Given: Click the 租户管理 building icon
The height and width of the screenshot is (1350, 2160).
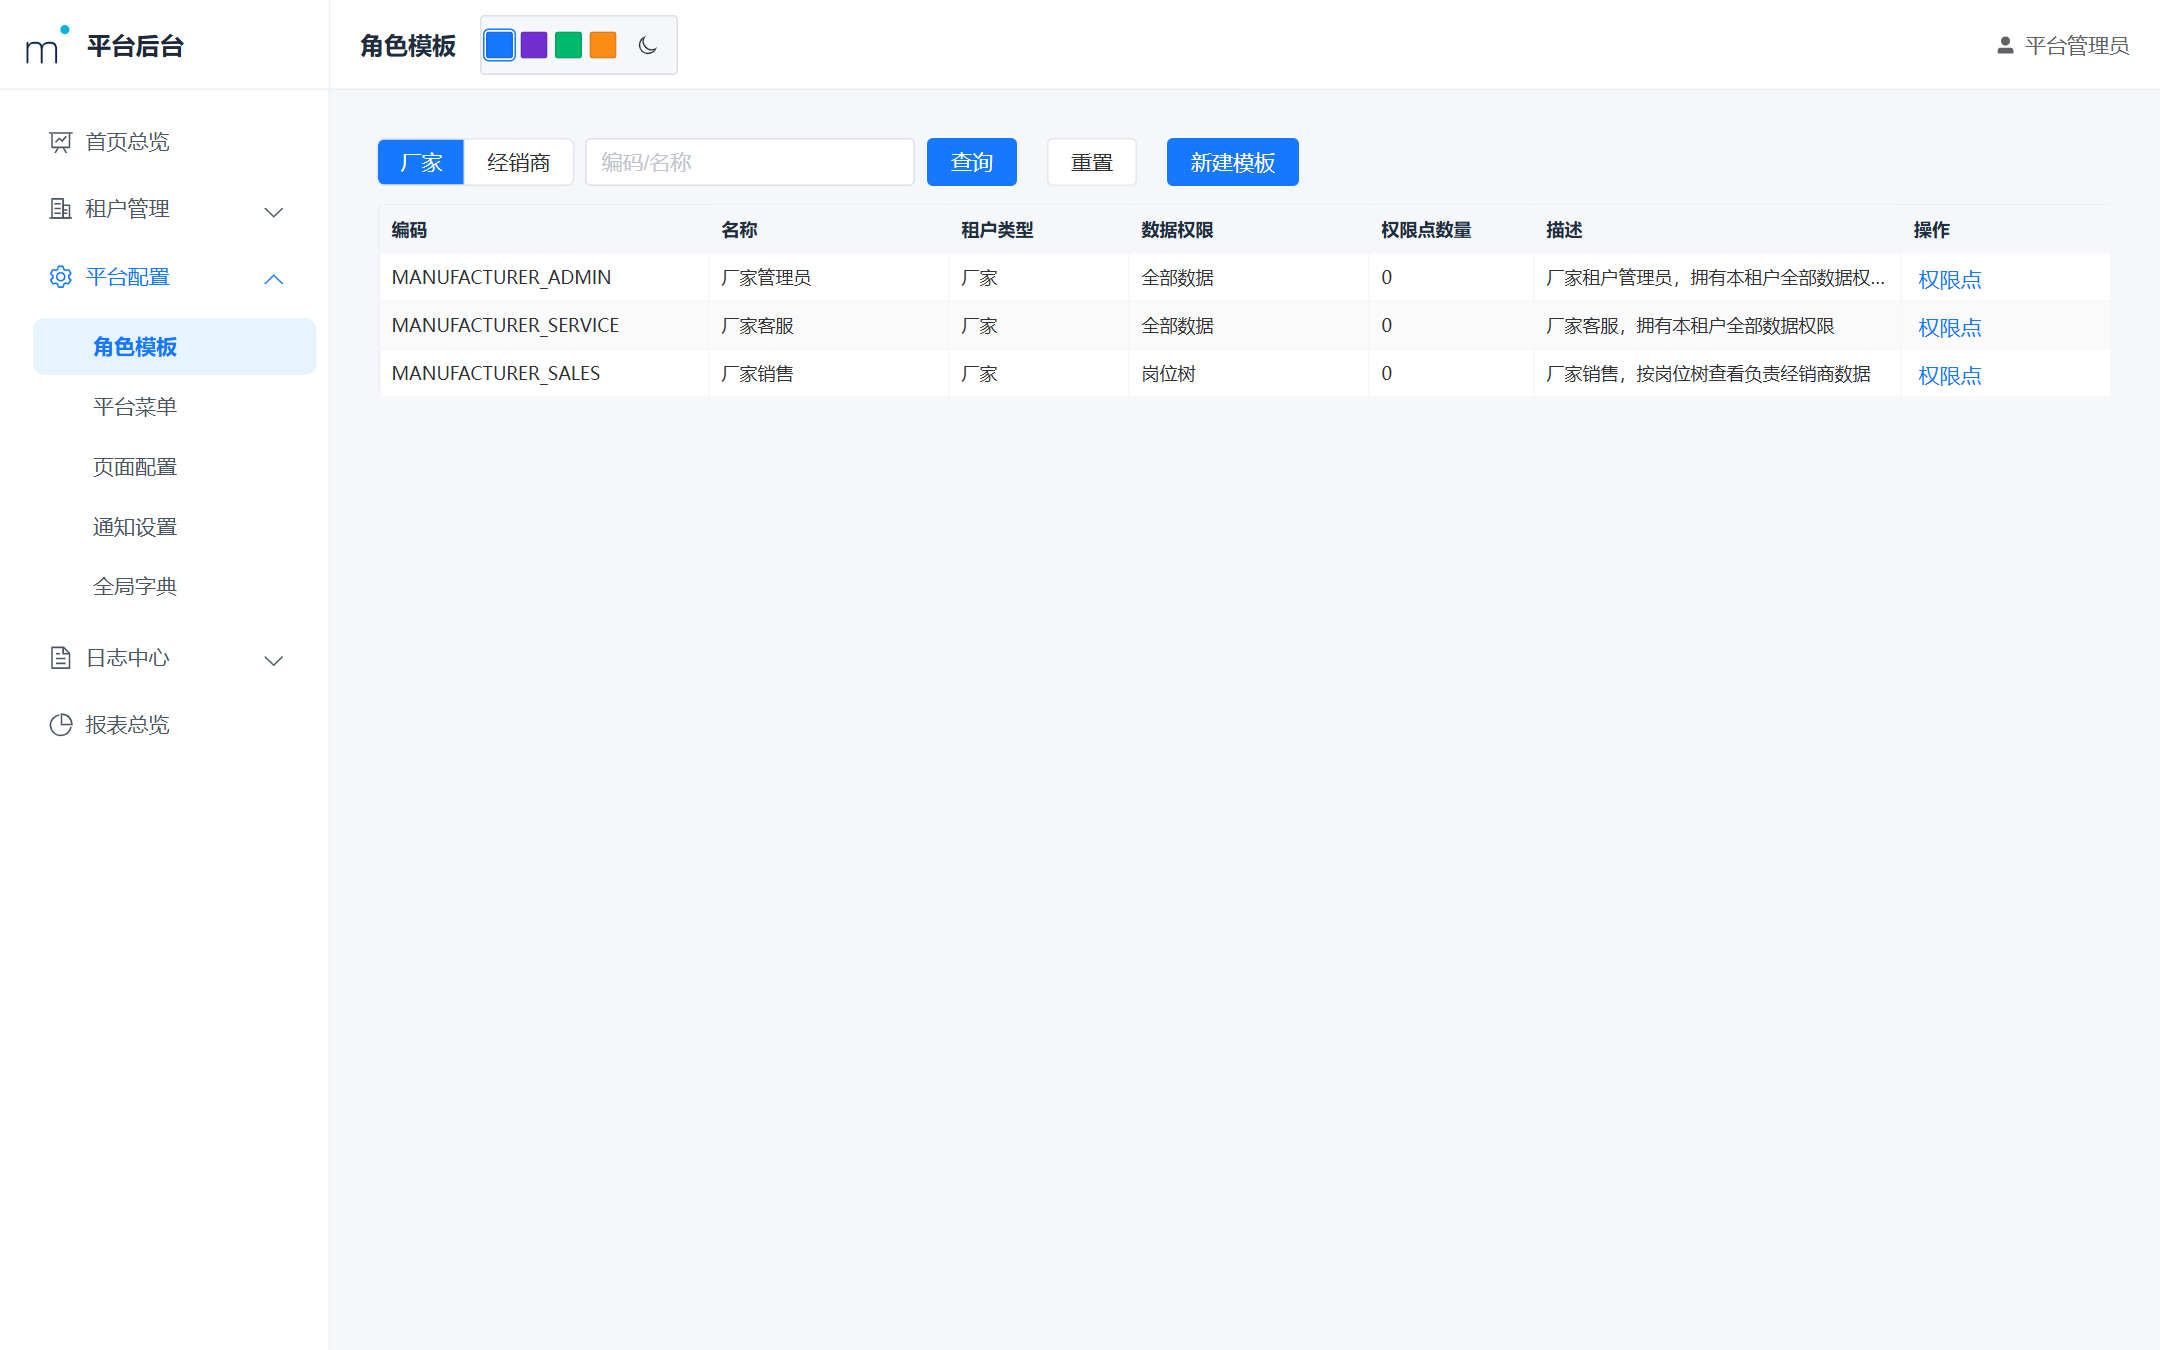Looking at the screenshot, I should (61, 209).
